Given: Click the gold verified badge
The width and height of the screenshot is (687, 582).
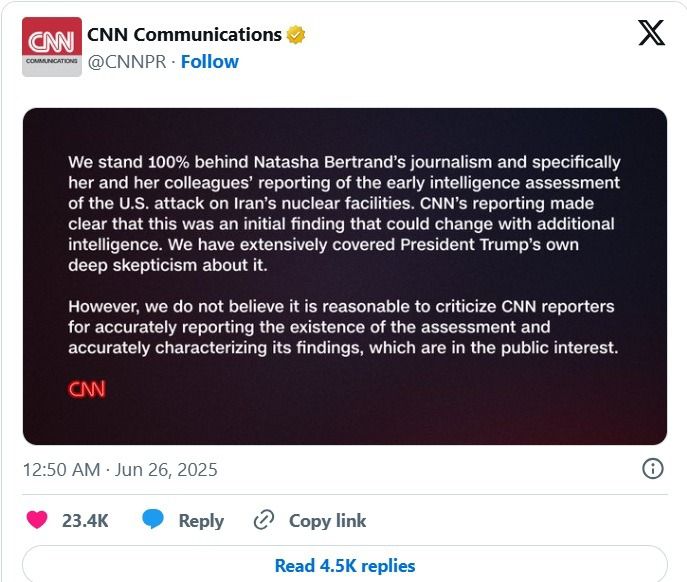Looking at the screenshot, I should click(x=296, y=35).
